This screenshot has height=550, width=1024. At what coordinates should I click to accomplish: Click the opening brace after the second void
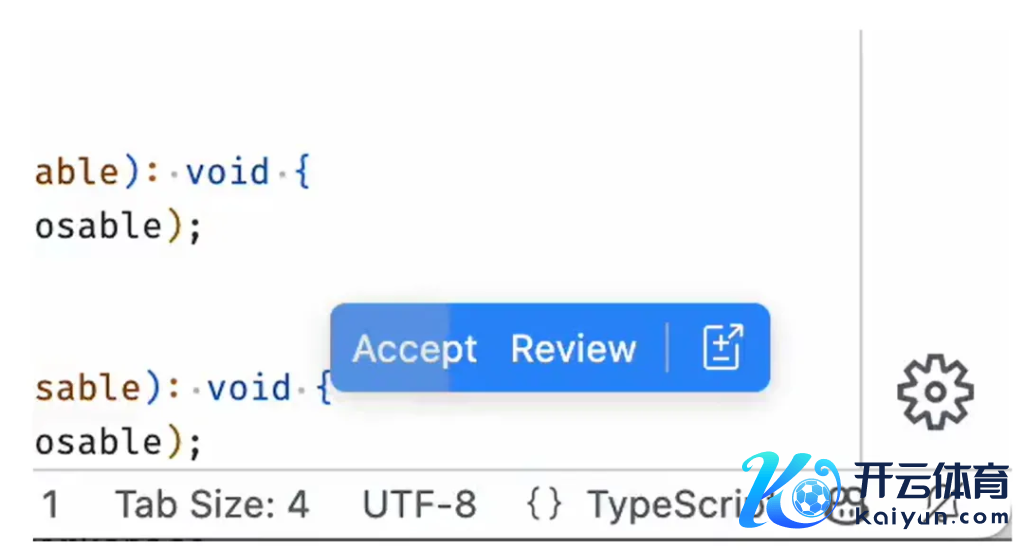[x=323, y=387]
